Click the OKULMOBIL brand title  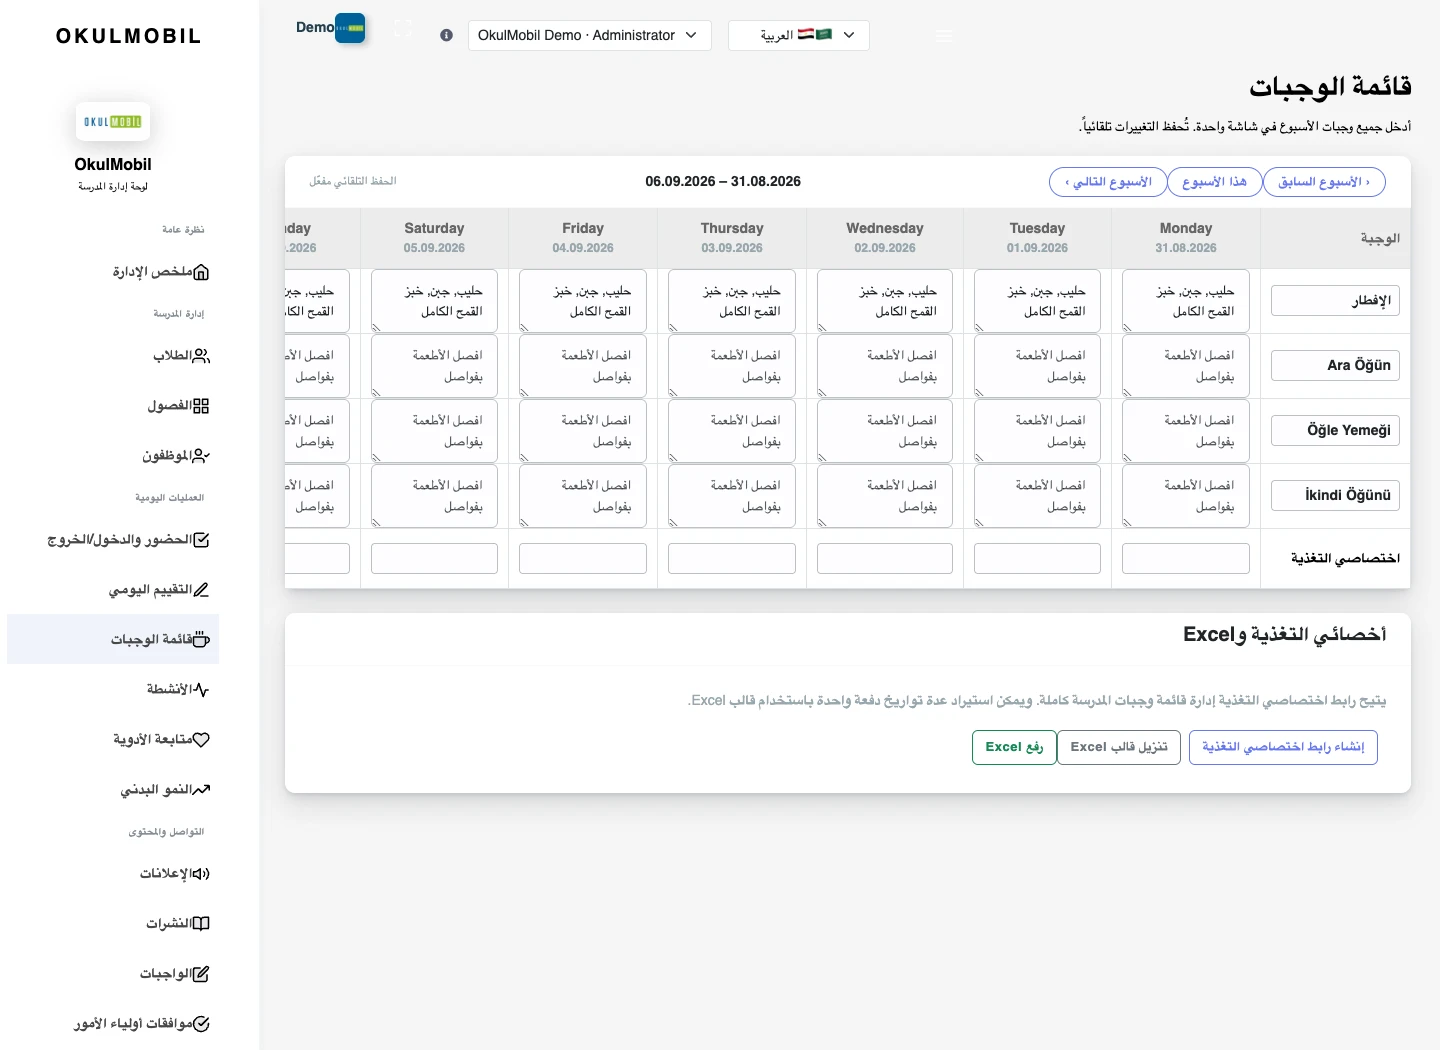tap(129, 37)
